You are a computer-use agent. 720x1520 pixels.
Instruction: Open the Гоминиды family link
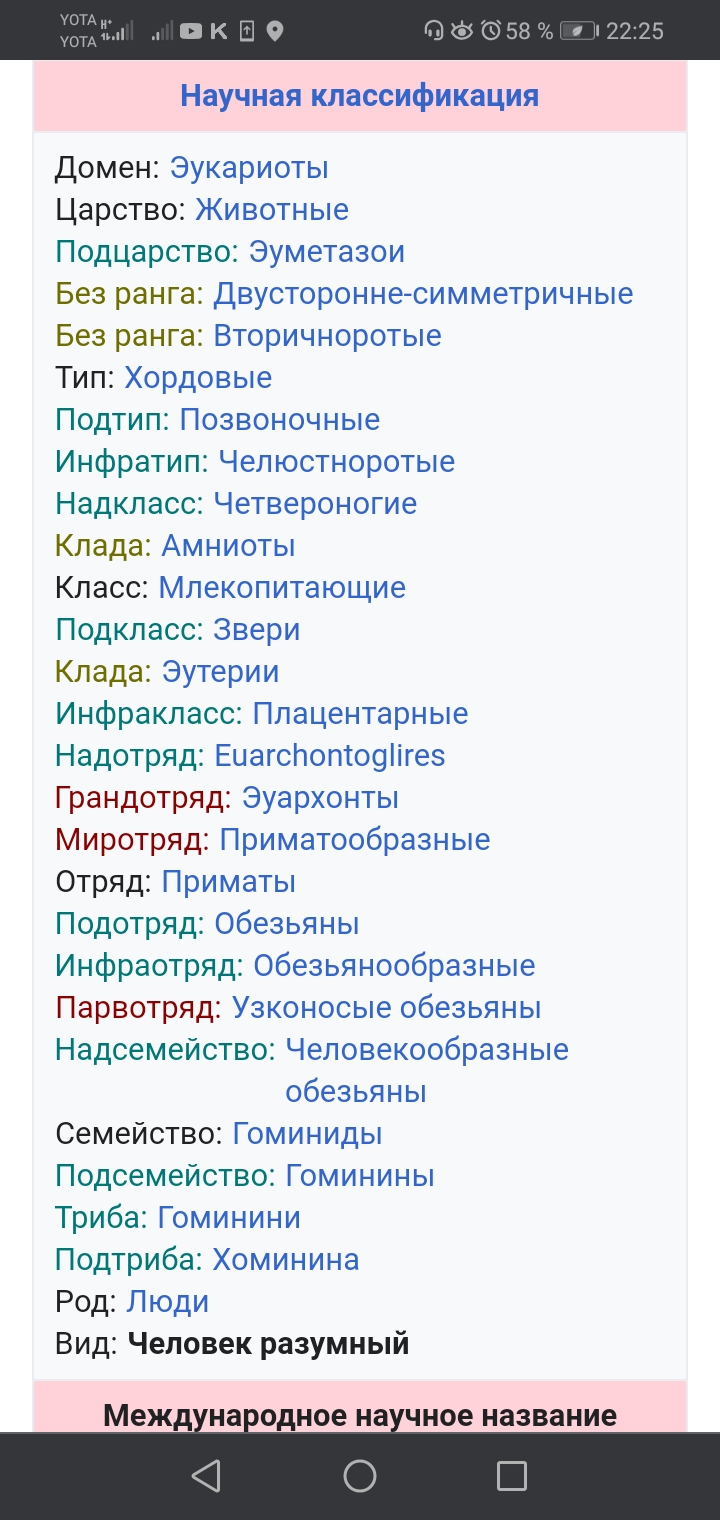coord(308,1134)
